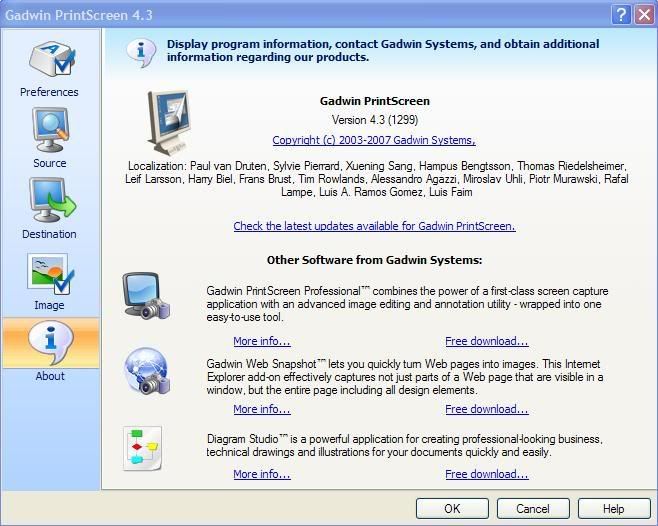Viewport: 658px width, 526px height.
Task: Click the Gadwin PrintScreen Professional description text
Action: click(407, 304)
